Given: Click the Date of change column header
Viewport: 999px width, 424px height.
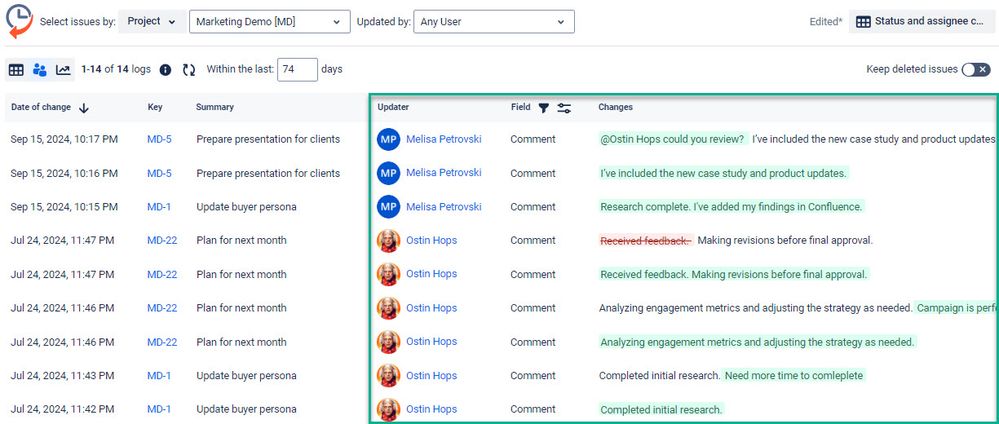Looking at the screenshot, I should 41,107.
